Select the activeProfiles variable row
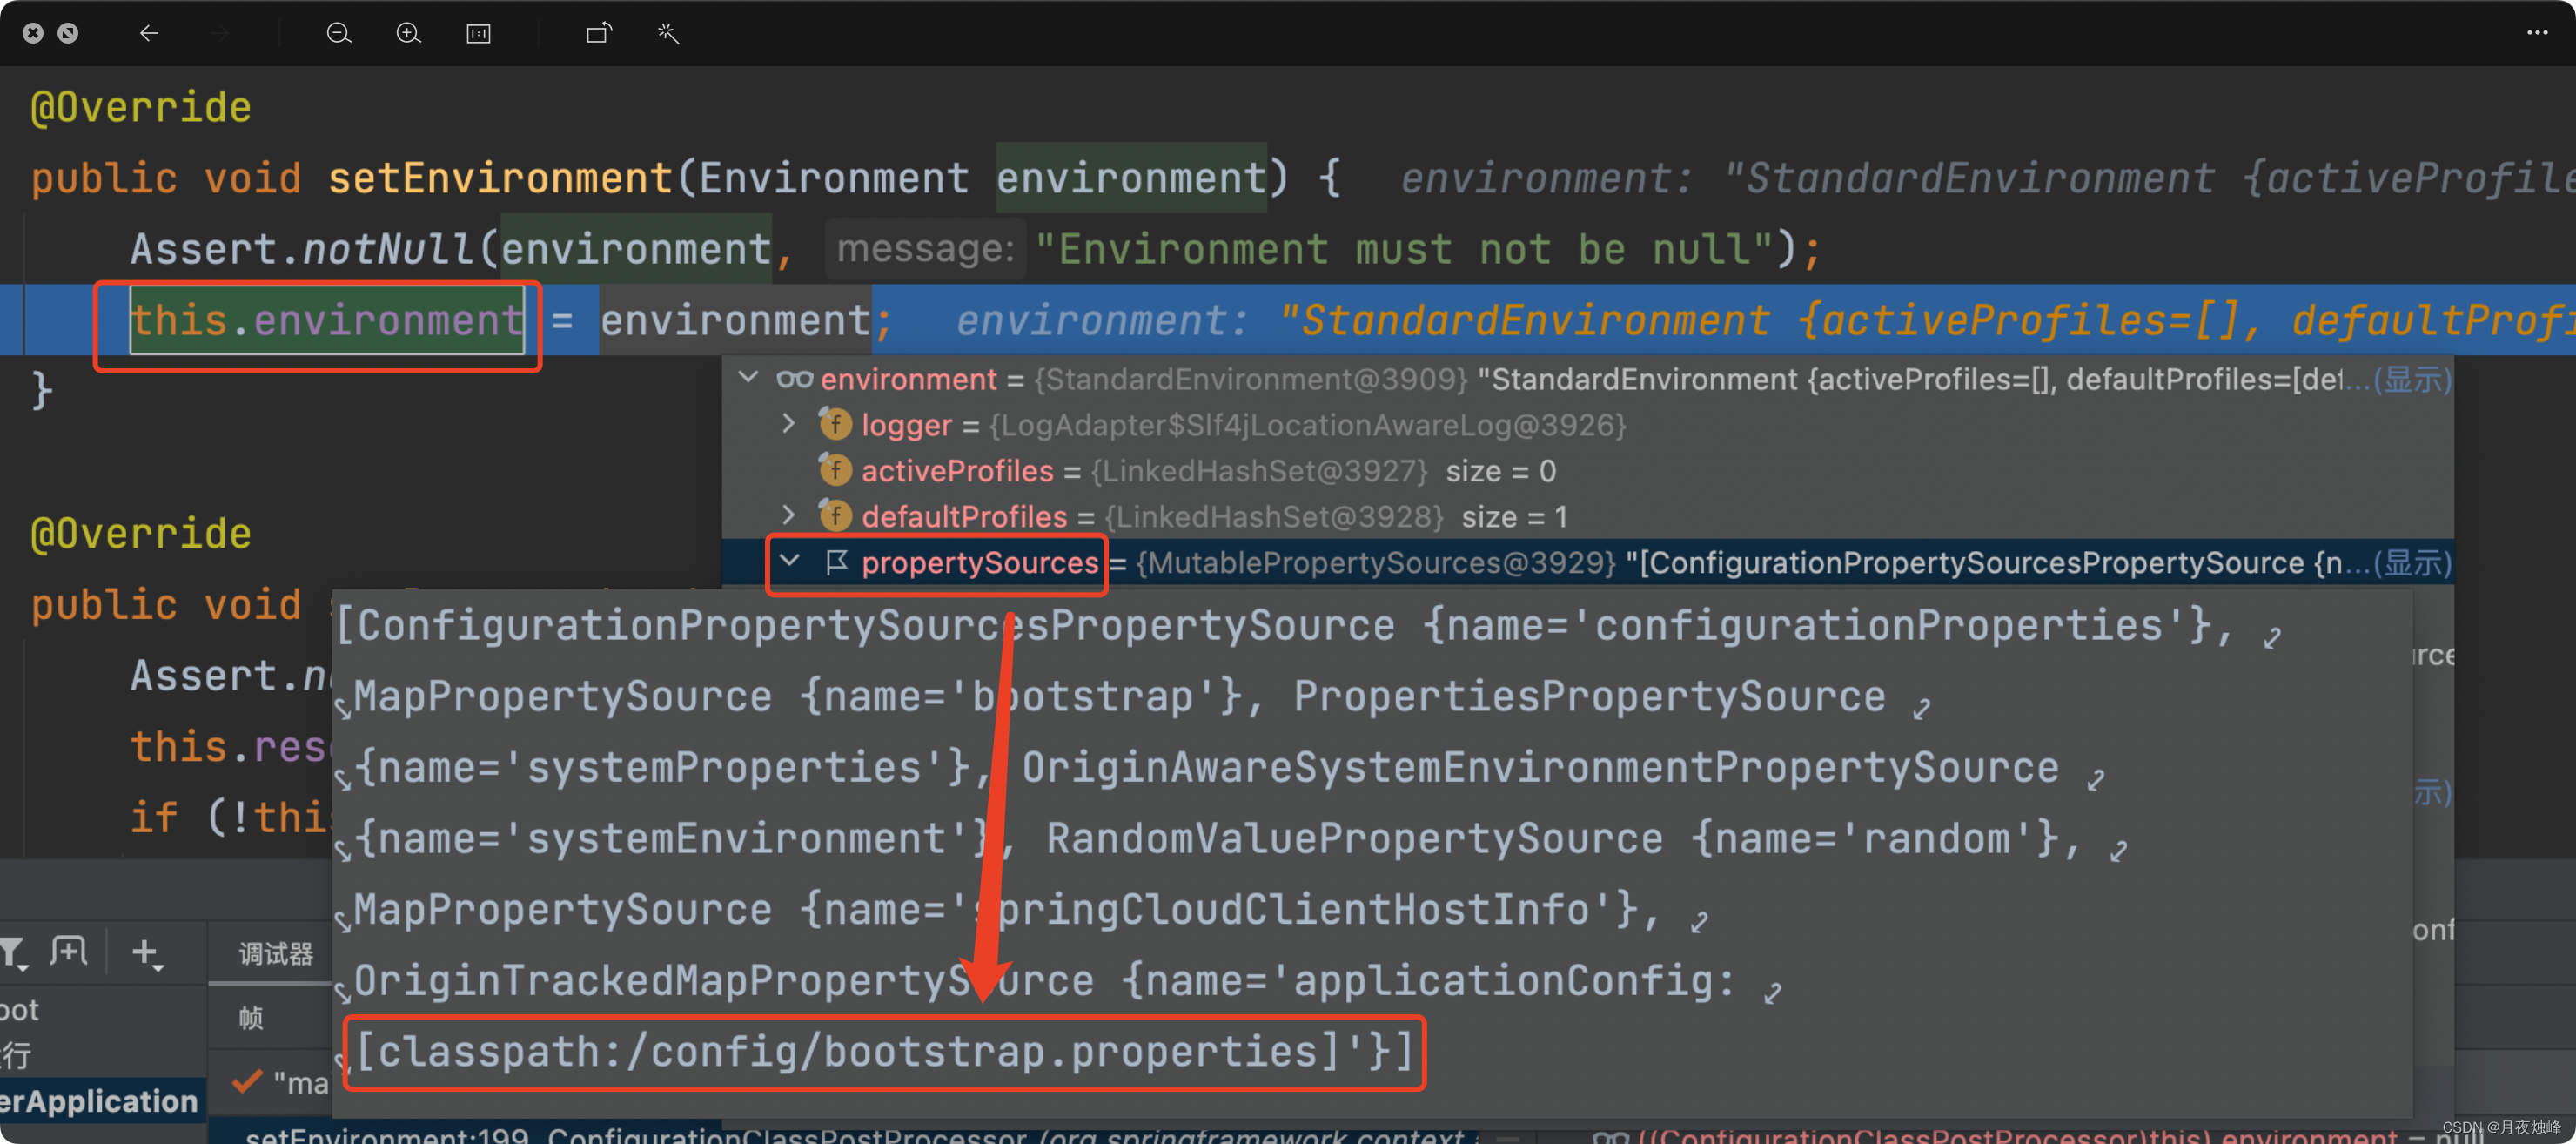The image size is (2576, 1144). [x=956, y=471]
